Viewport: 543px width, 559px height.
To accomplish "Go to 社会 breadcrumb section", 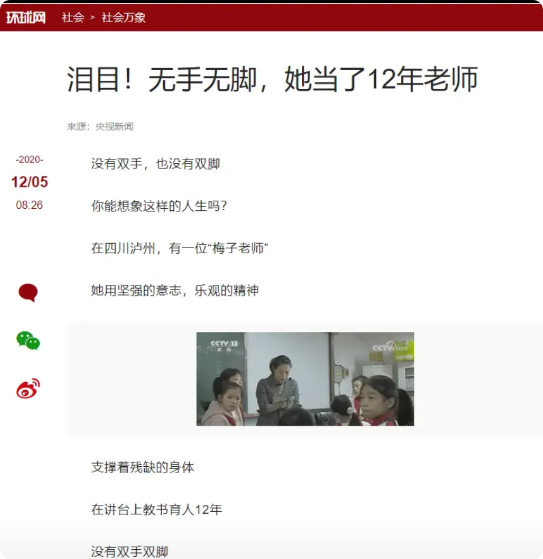I will point(73,17).
